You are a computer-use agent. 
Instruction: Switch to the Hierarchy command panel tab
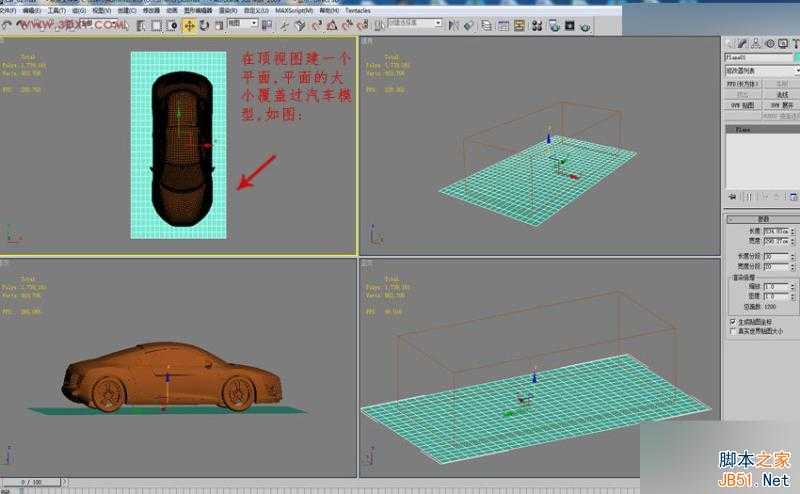[x=756, y=43]
